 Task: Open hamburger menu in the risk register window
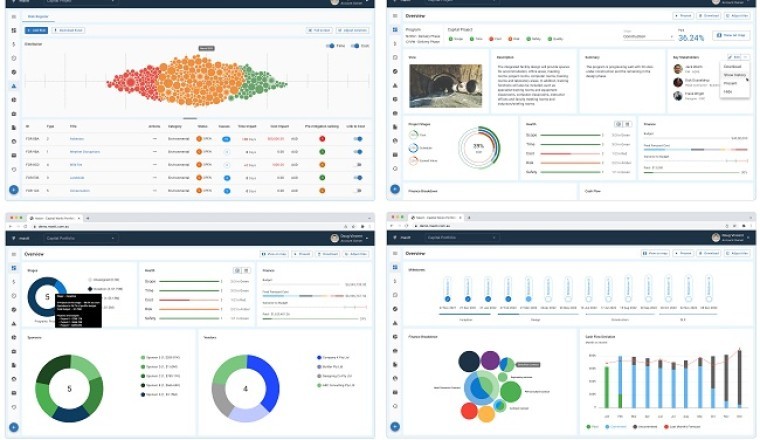14,17
